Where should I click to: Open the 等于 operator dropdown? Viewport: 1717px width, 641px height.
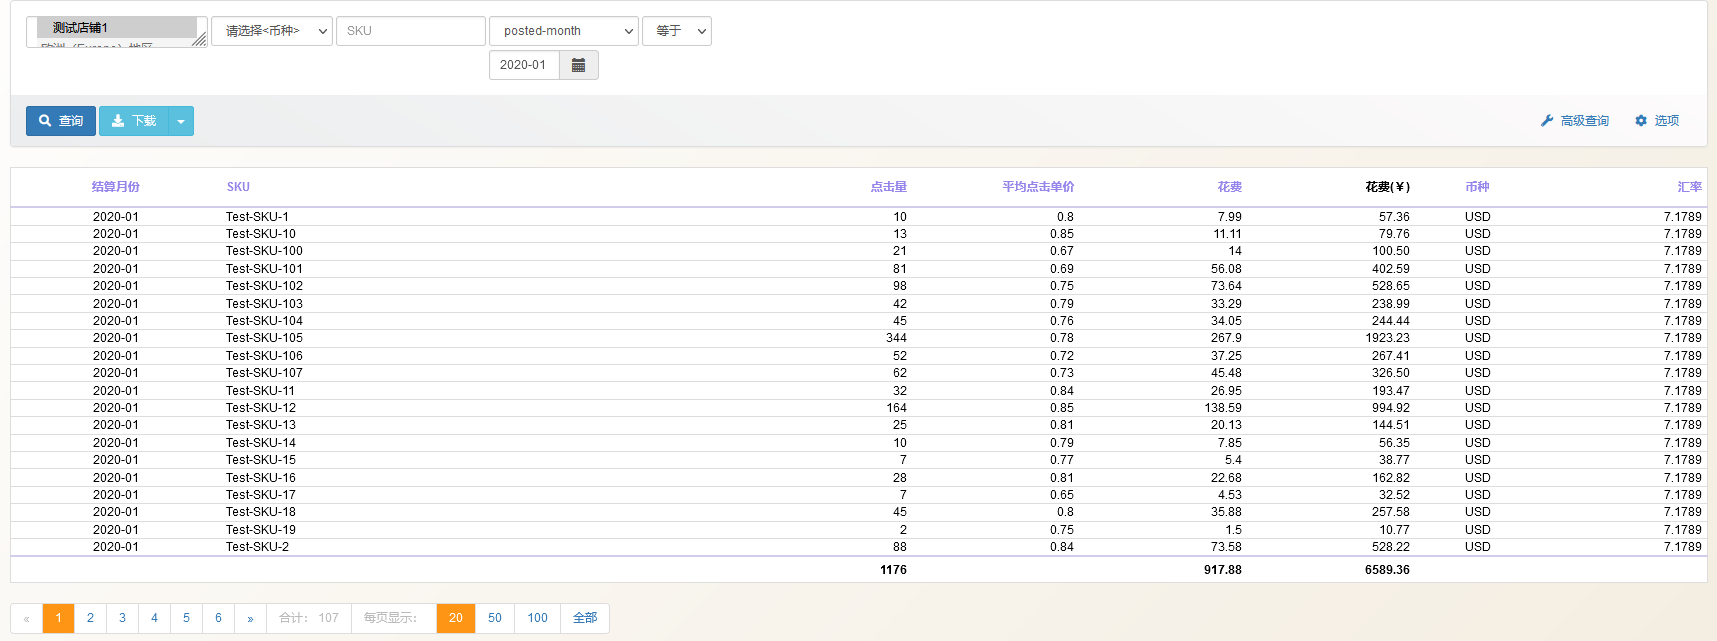(x=677, y=31)
